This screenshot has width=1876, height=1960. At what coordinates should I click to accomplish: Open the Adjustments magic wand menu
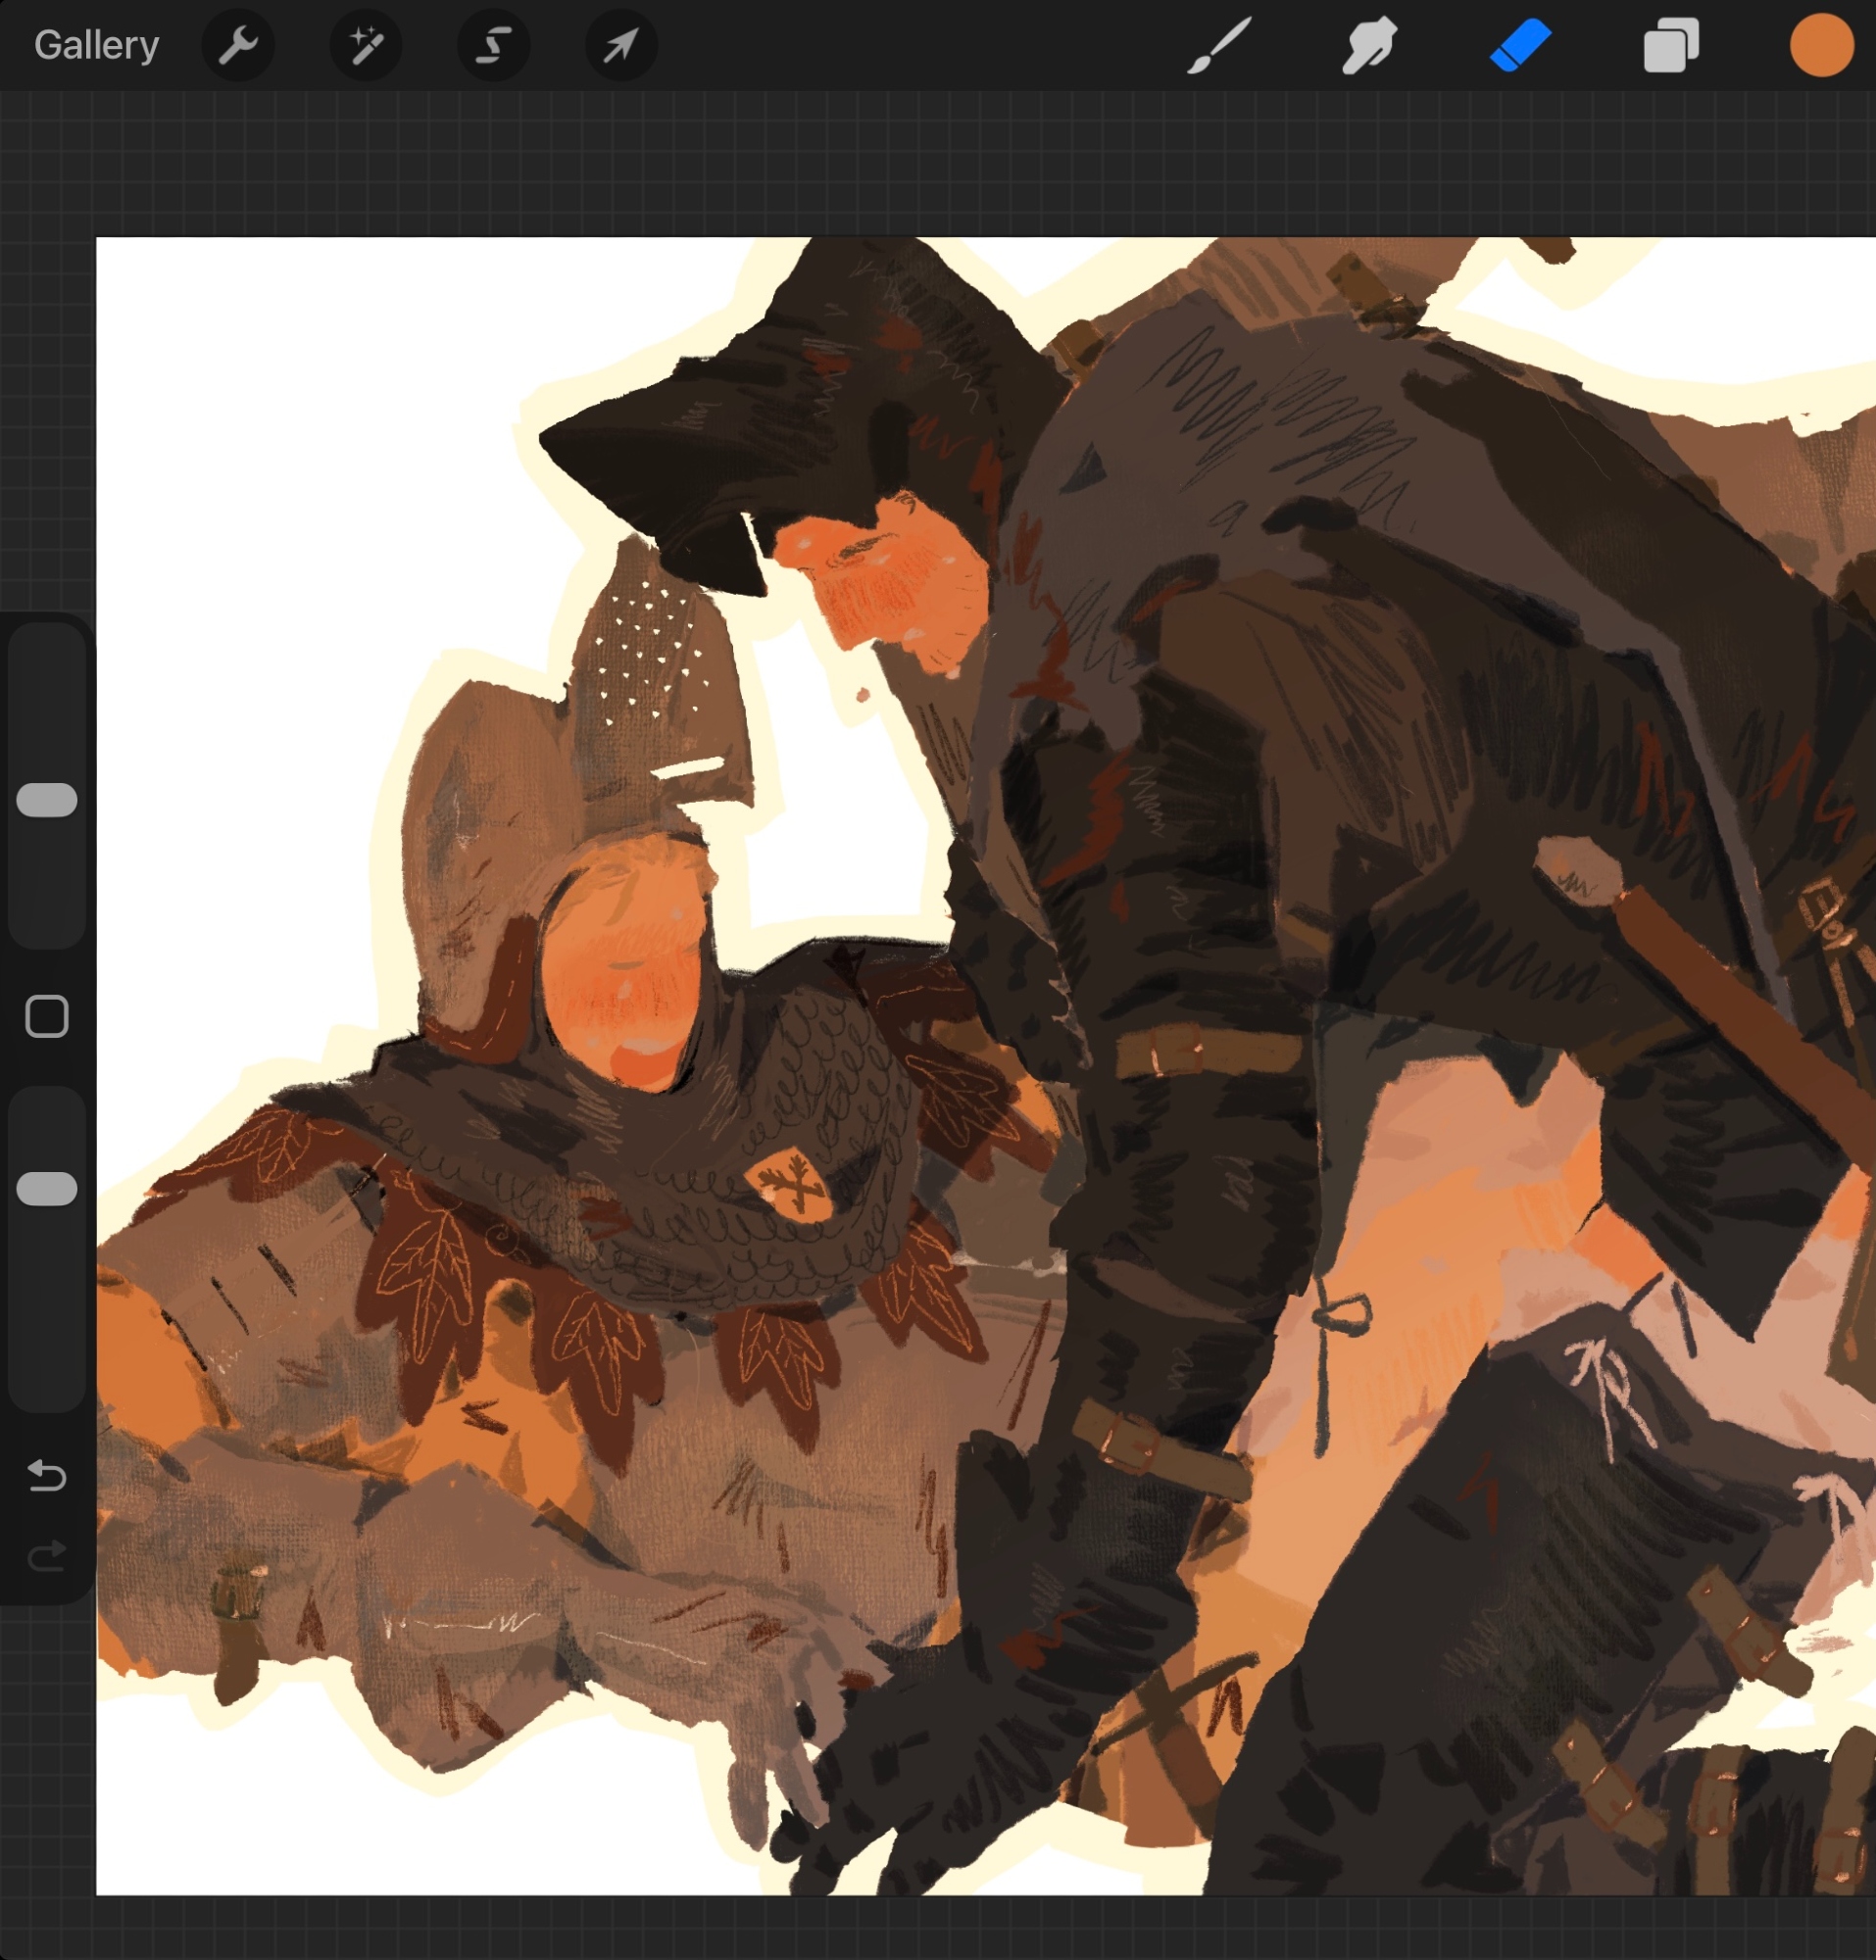365,46
